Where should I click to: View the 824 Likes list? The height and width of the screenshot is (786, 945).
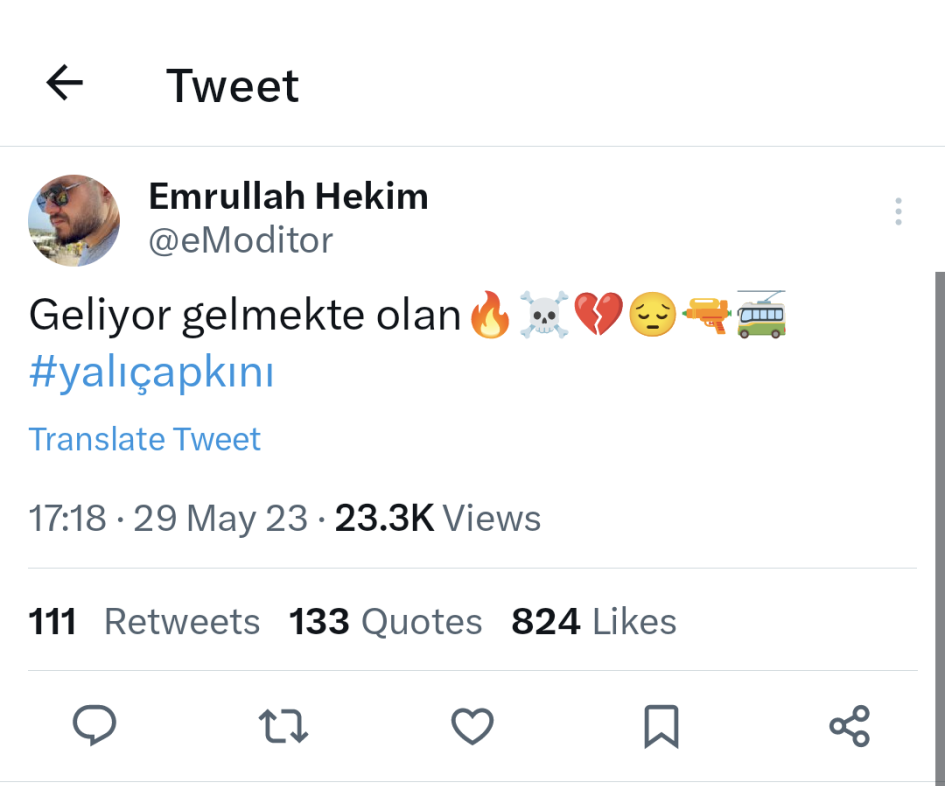594,622
